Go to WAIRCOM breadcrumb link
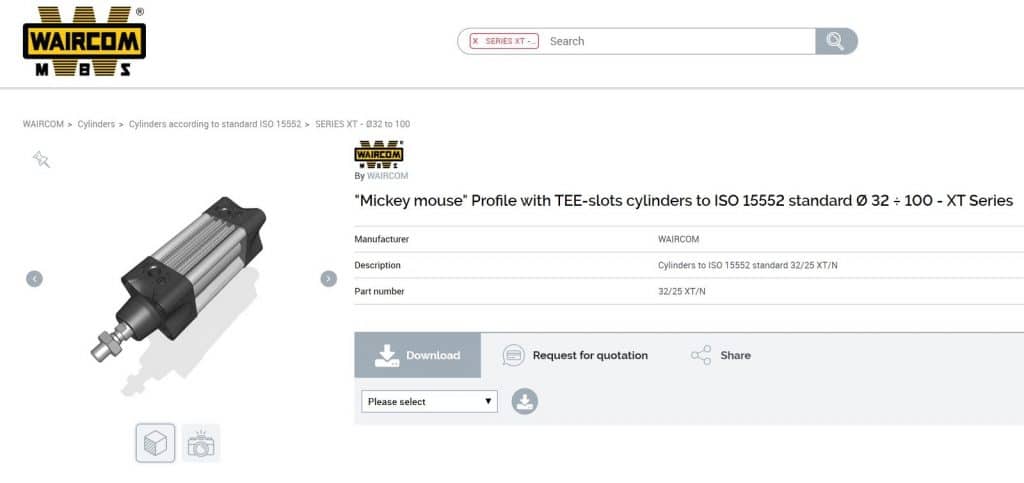The height and width of the screenshot is (483, 1024). [x=43, y=124]
